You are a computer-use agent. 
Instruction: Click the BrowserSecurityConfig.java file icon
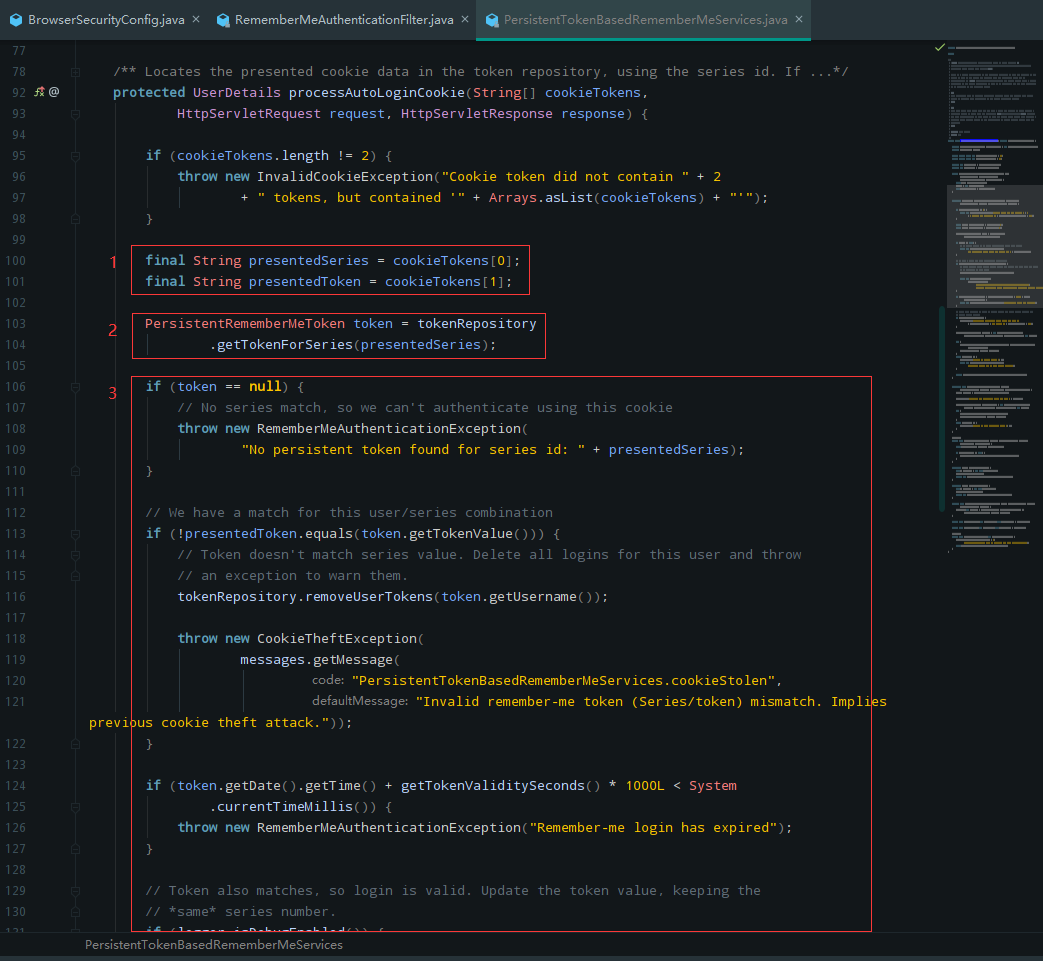click(x=16, y=20)
